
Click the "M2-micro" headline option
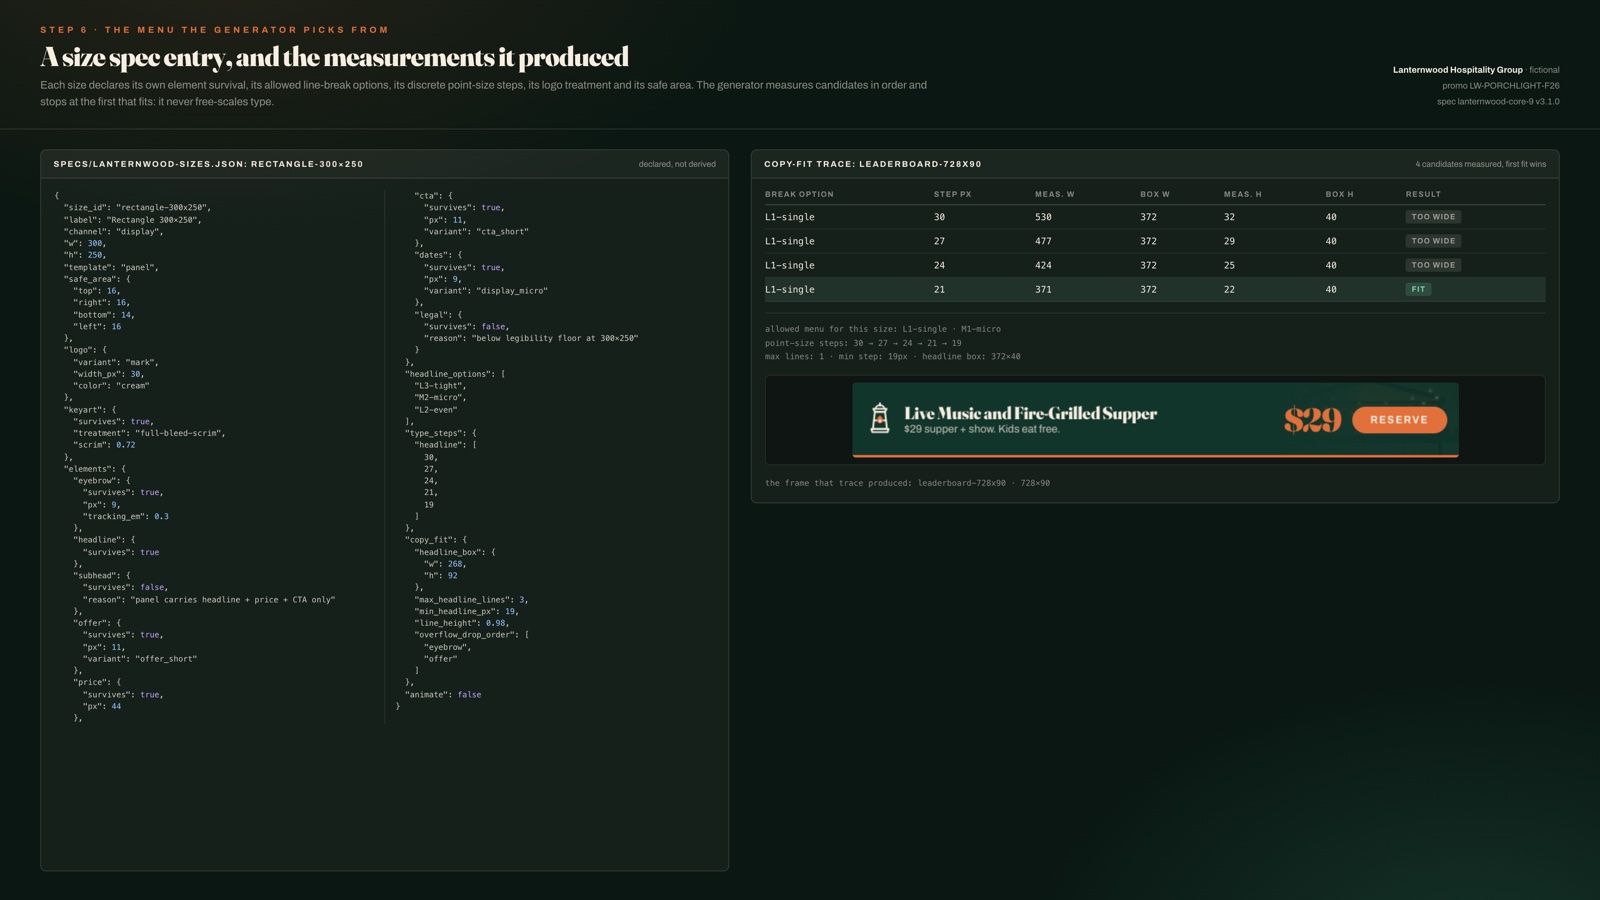click(x=440, y=398)
